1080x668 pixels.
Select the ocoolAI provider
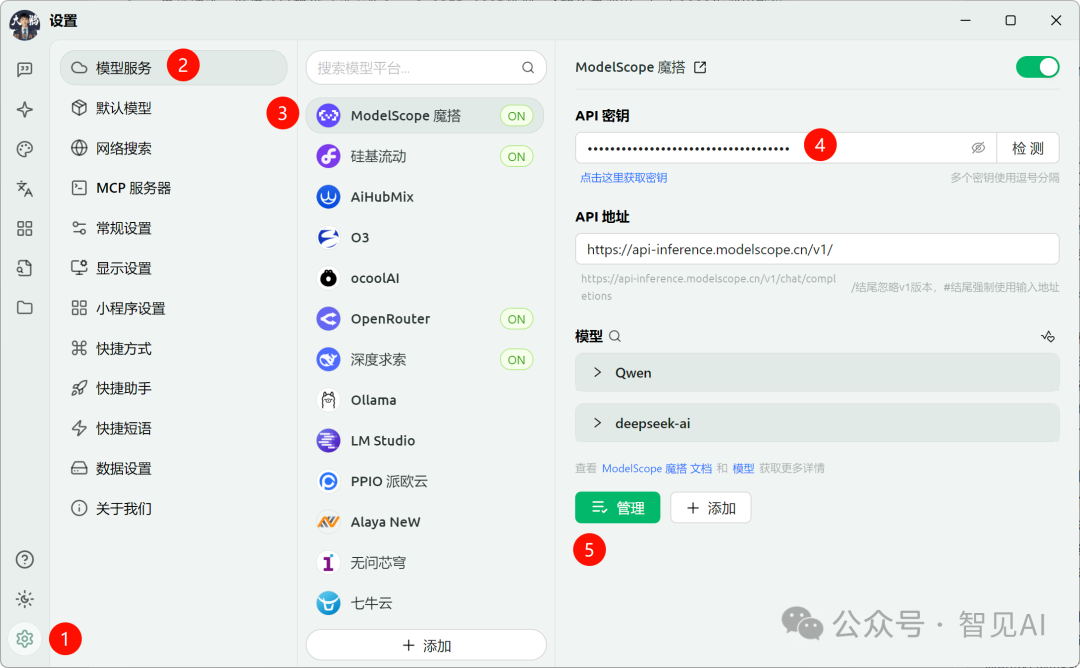(x=424, y=278)
